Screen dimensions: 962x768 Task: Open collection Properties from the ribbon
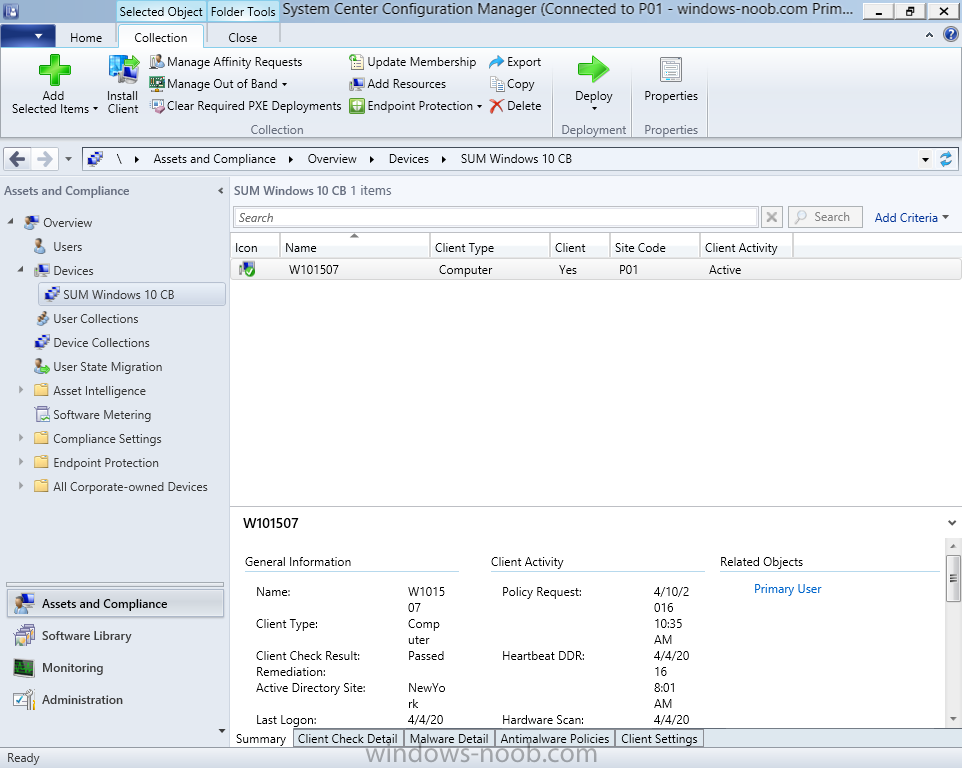coord(671,80)
